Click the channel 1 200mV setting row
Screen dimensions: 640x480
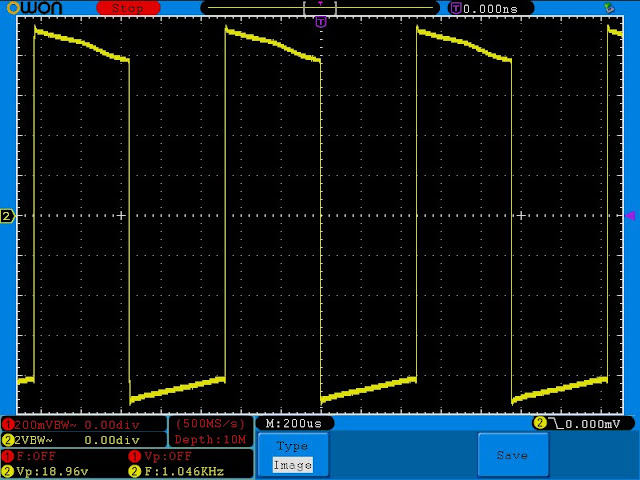pos(84,424)
